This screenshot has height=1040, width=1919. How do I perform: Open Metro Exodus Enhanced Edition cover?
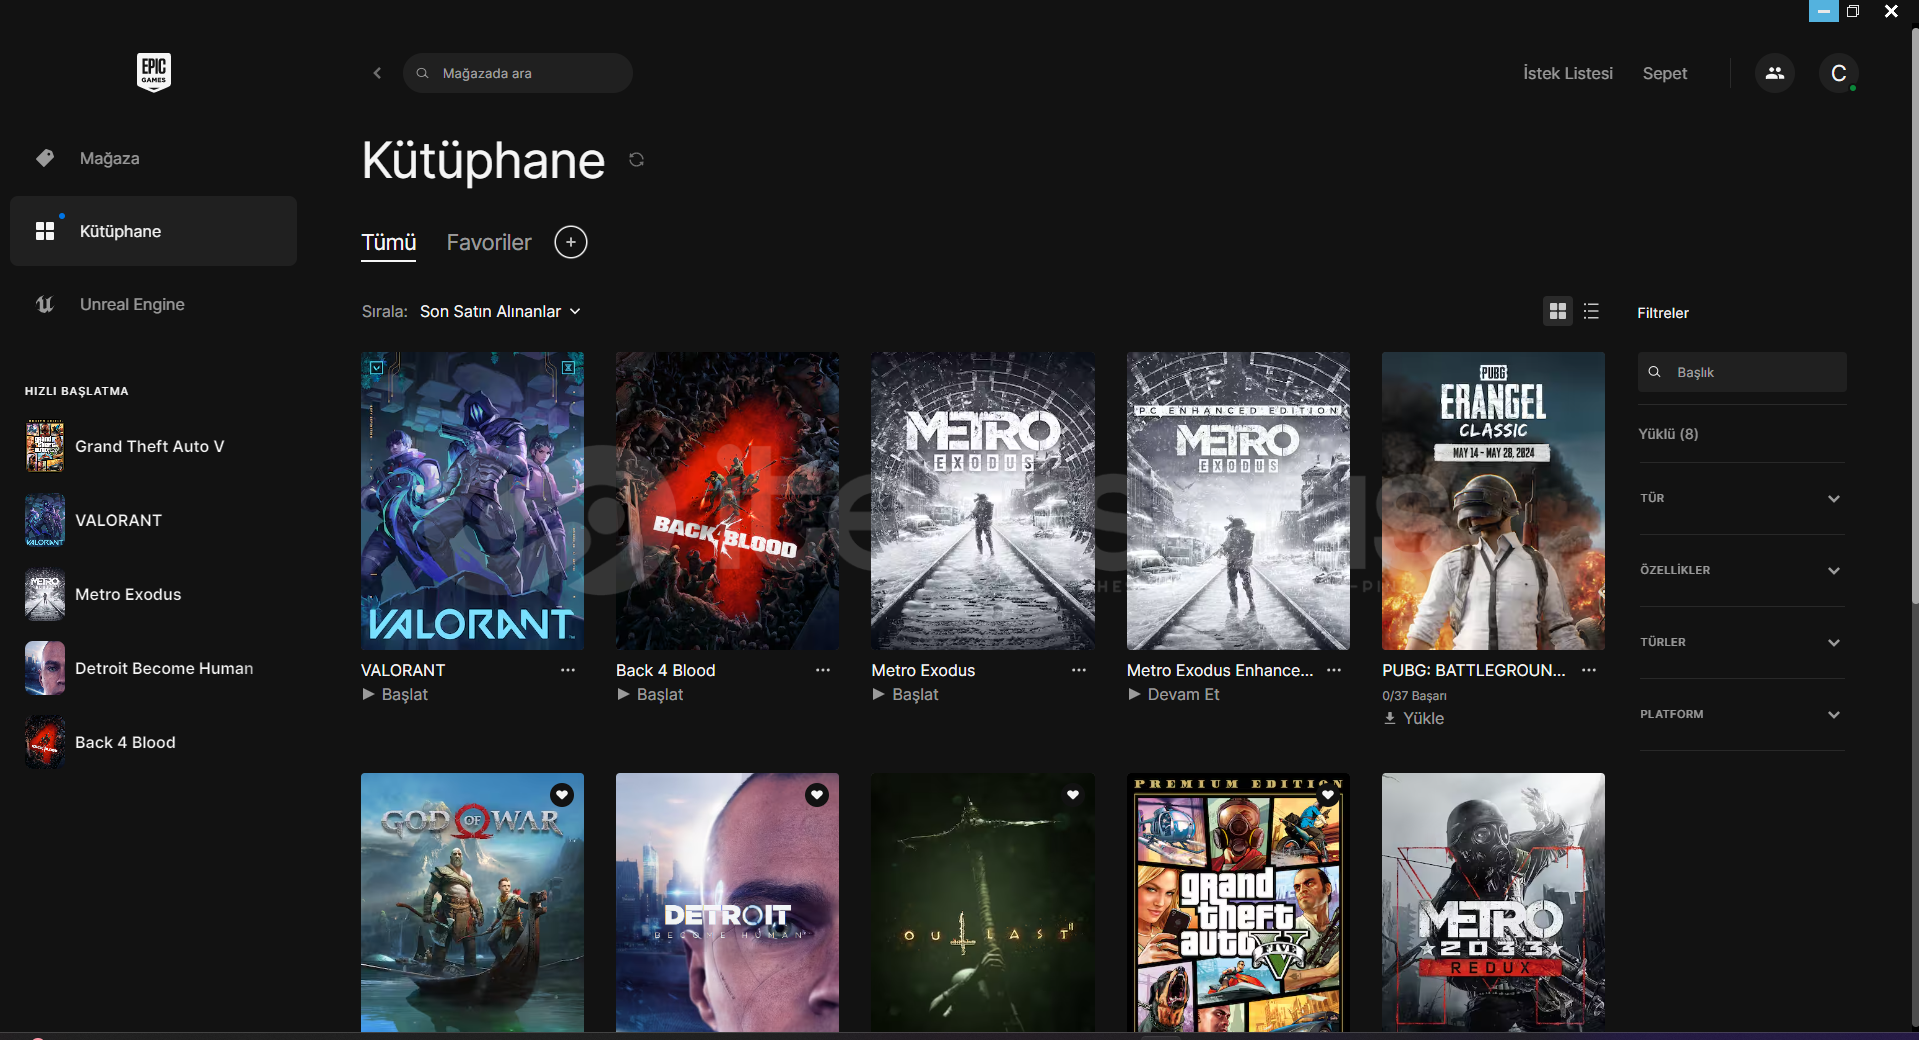(x=1238, y=501)
